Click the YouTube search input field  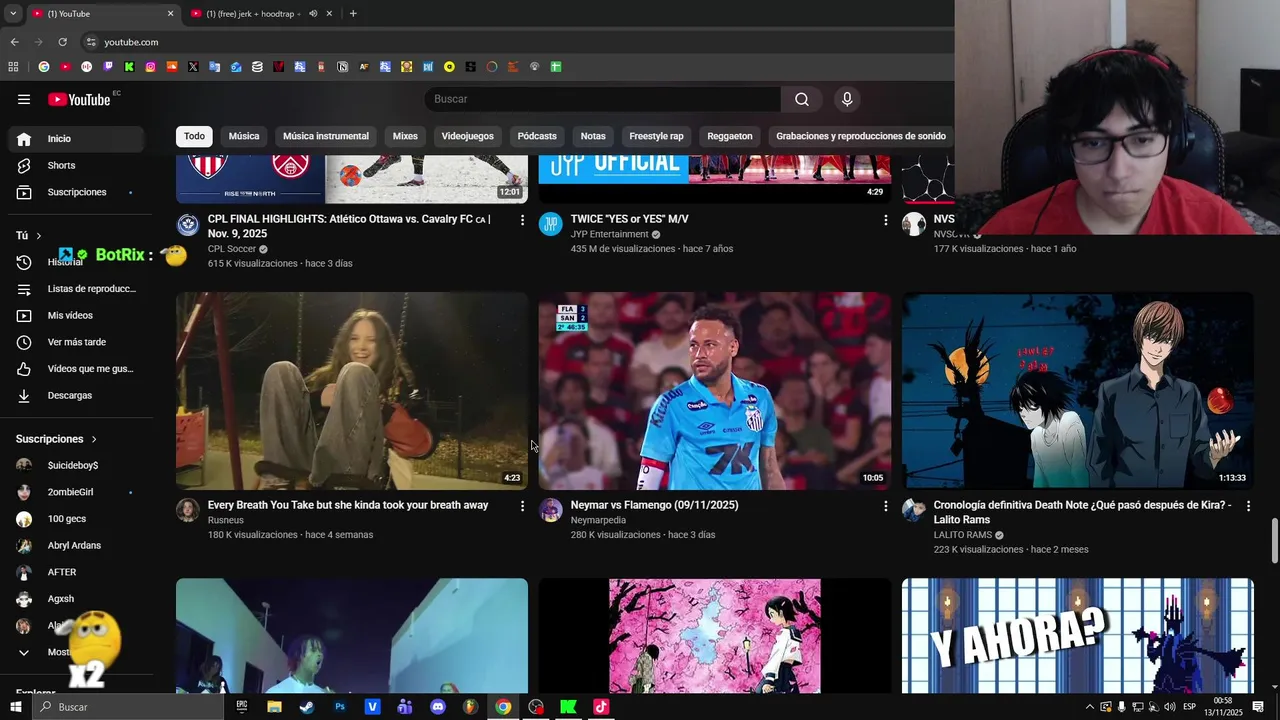point(602,99)
